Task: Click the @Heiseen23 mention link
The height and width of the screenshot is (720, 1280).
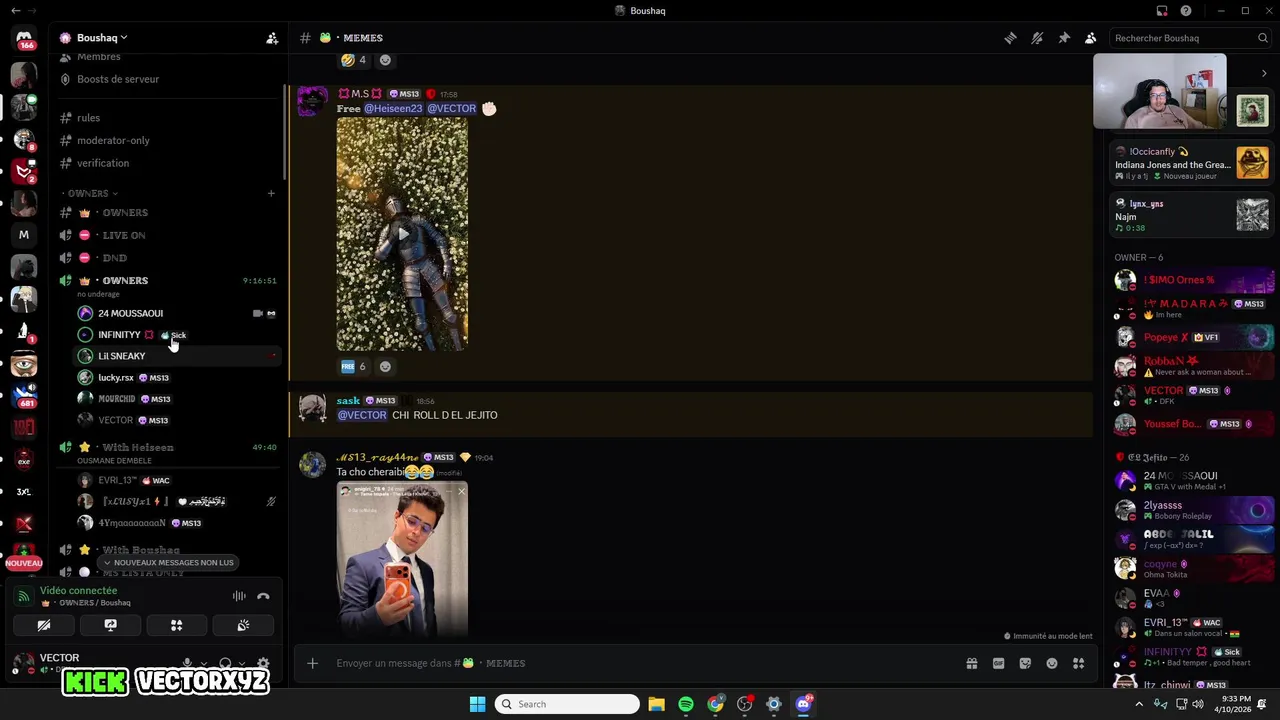Action: tap(393, 108)
